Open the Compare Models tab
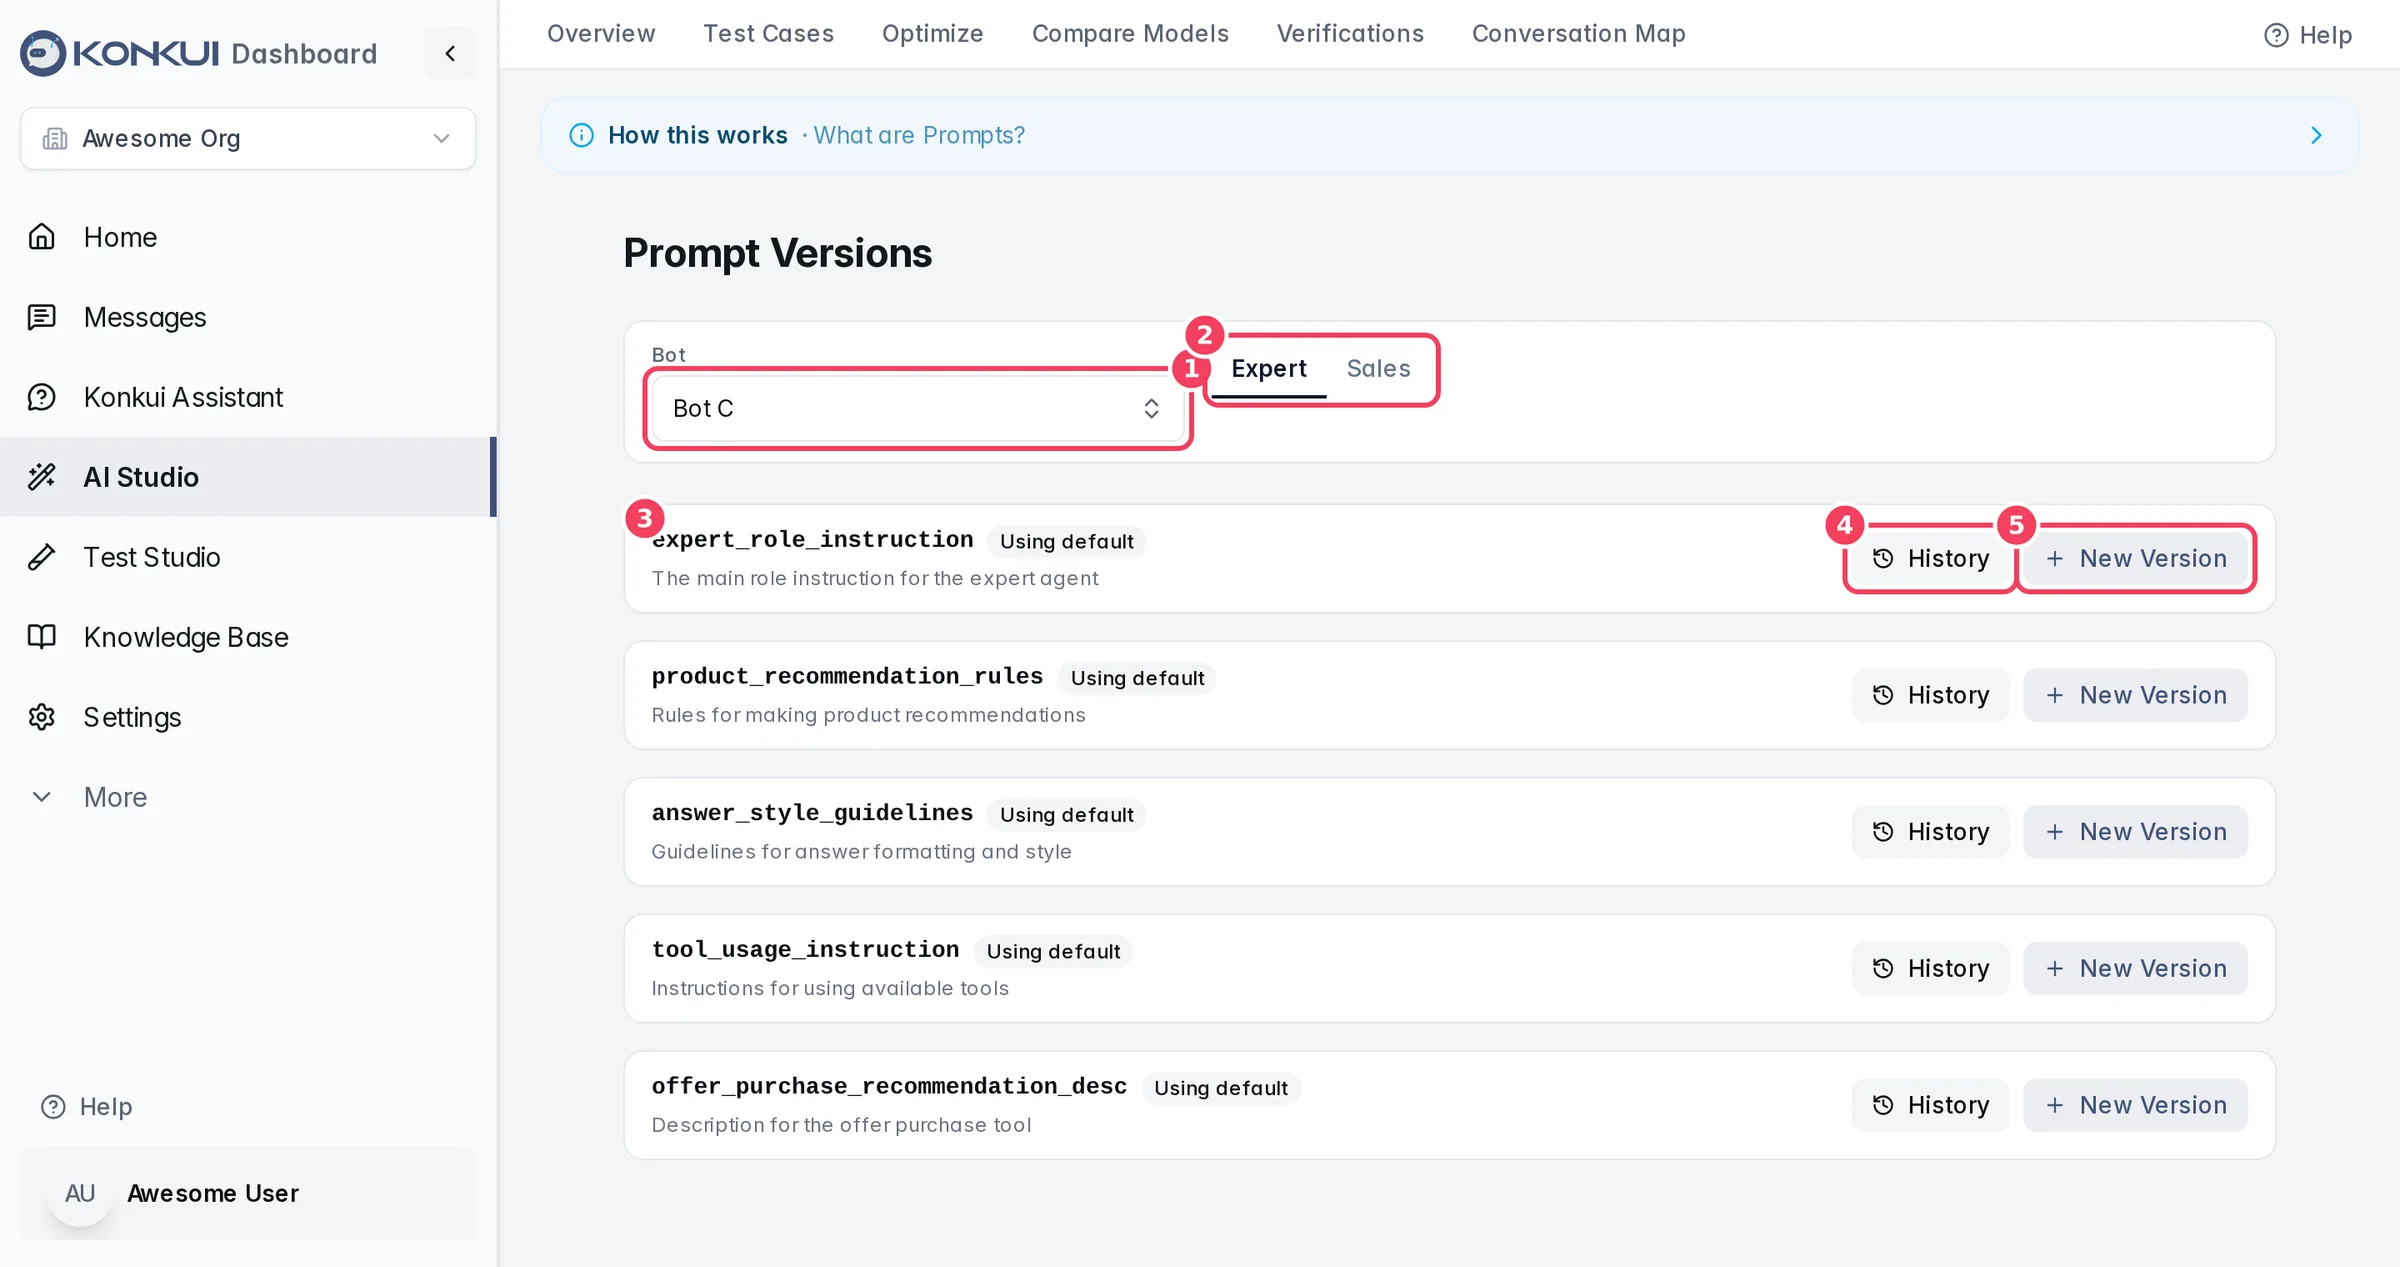The image size is (2400, 1267). click(x=1130, y=34)
